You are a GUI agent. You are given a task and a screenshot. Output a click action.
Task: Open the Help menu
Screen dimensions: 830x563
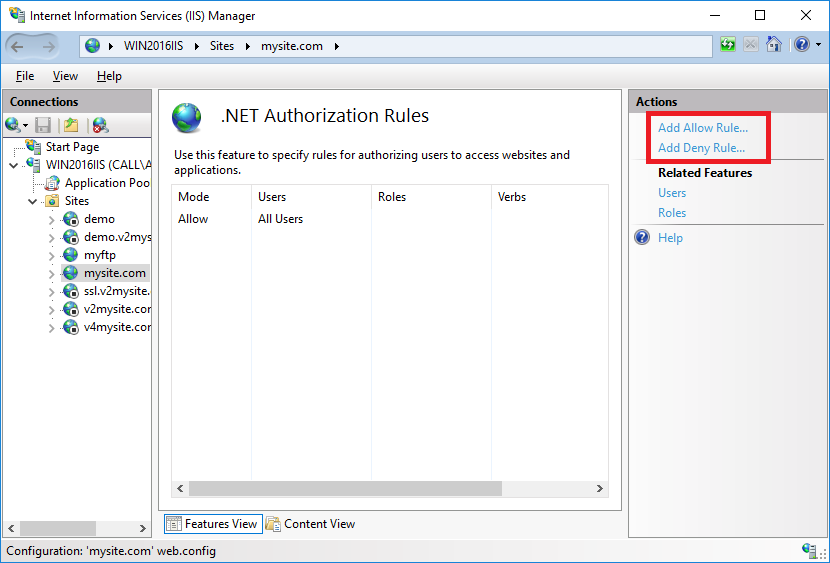point(109,76)
